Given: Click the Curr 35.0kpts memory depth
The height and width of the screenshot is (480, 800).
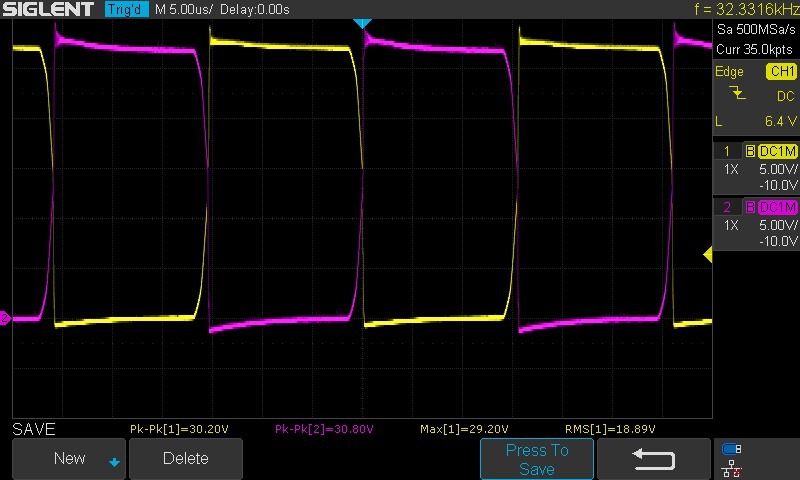Looking at the screenshot, I should tap(754, 49).
